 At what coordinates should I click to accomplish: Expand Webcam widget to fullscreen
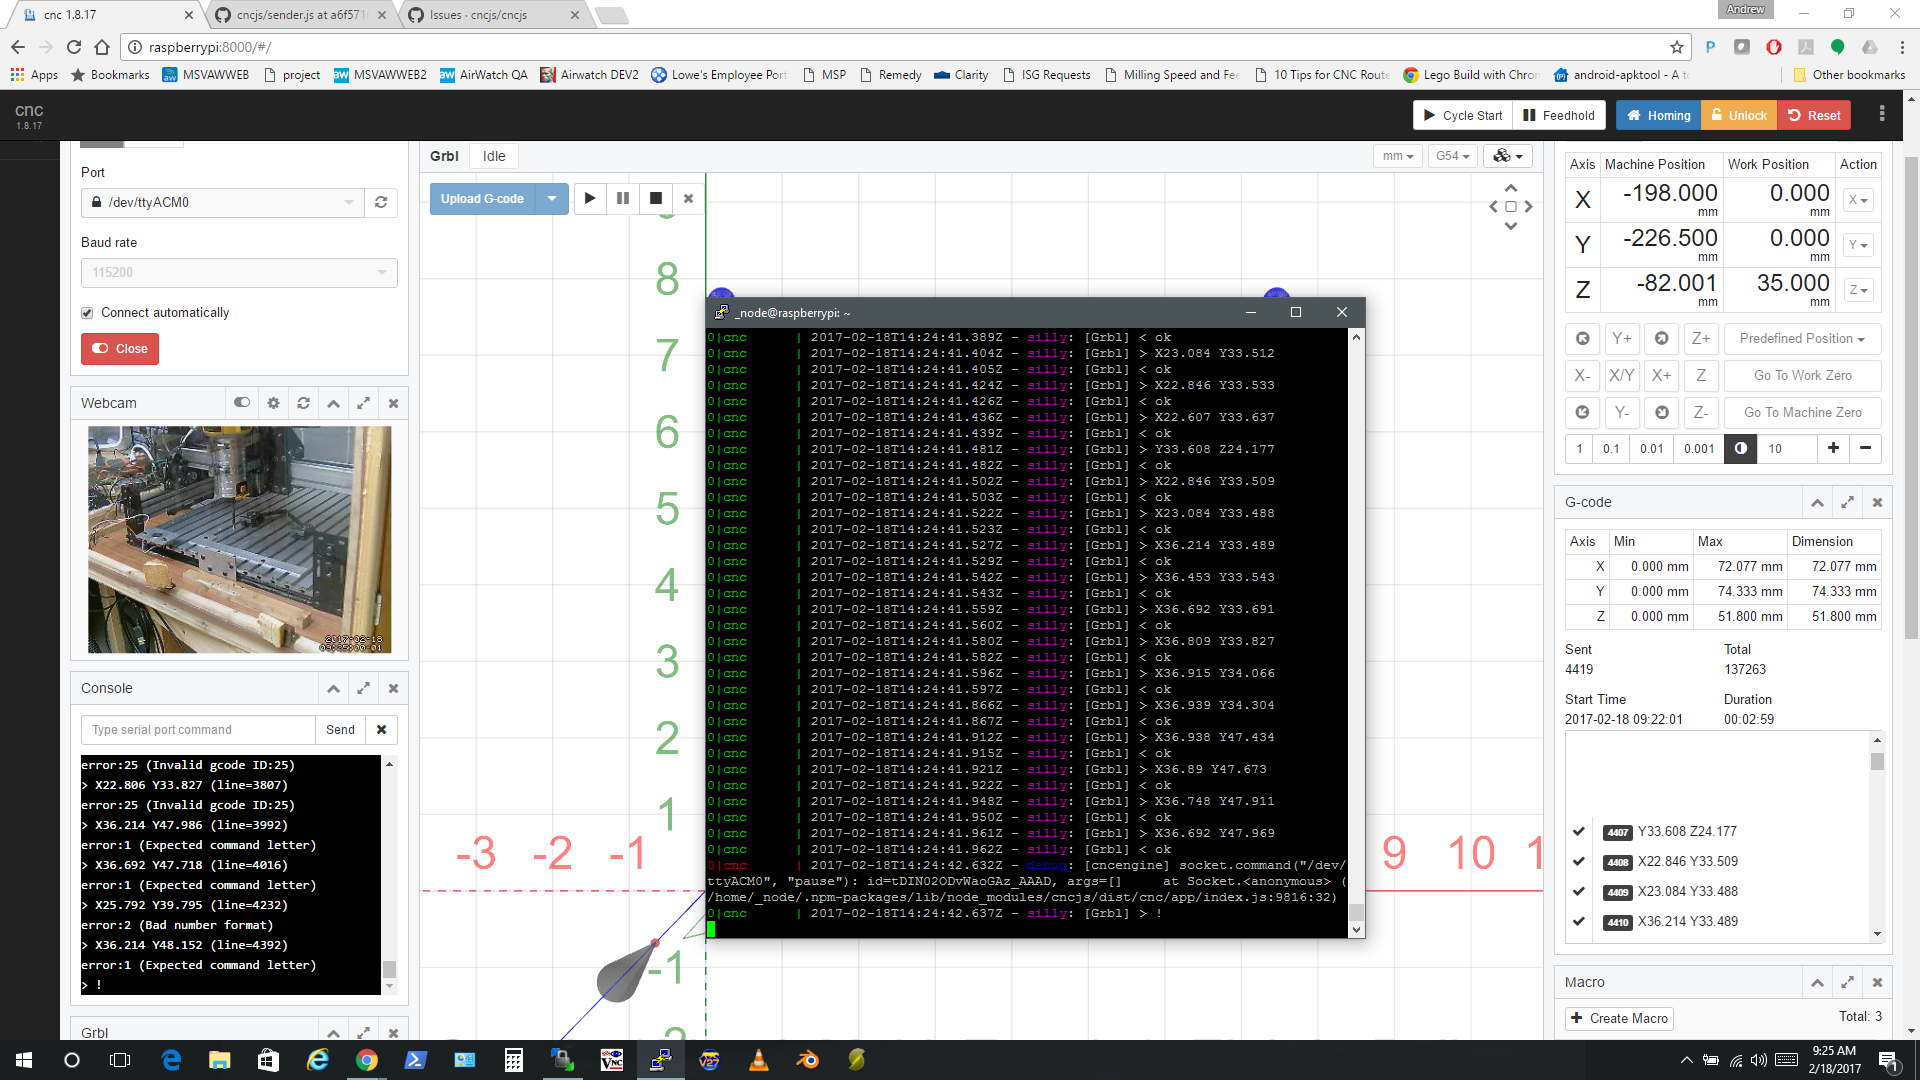(363, 403)
